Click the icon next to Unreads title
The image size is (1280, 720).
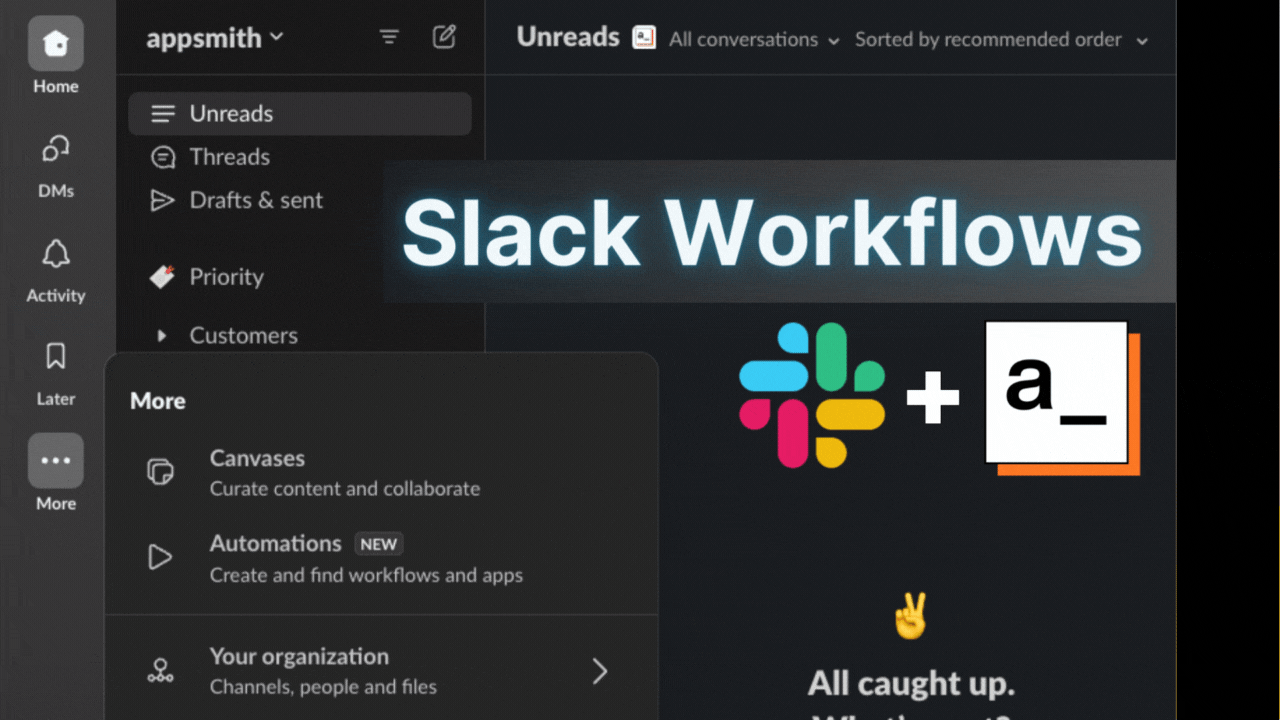pyautogui.click(x=644, y=38)
